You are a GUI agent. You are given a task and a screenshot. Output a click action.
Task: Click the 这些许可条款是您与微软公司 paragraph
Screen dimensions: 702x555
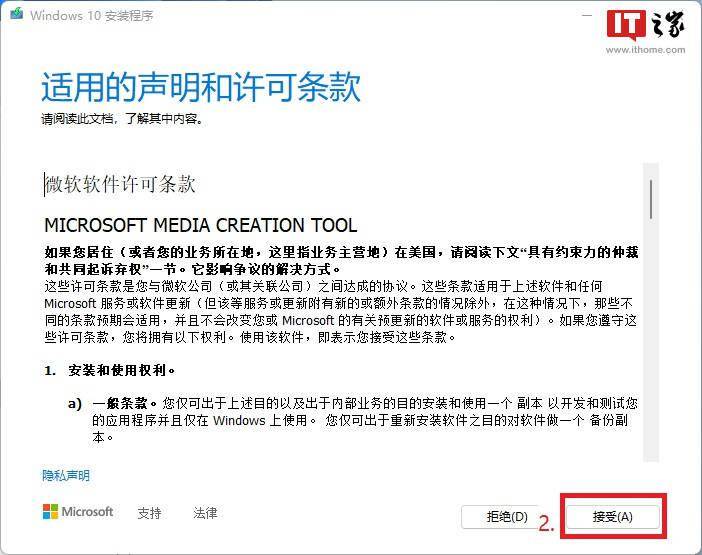[340, 312]
